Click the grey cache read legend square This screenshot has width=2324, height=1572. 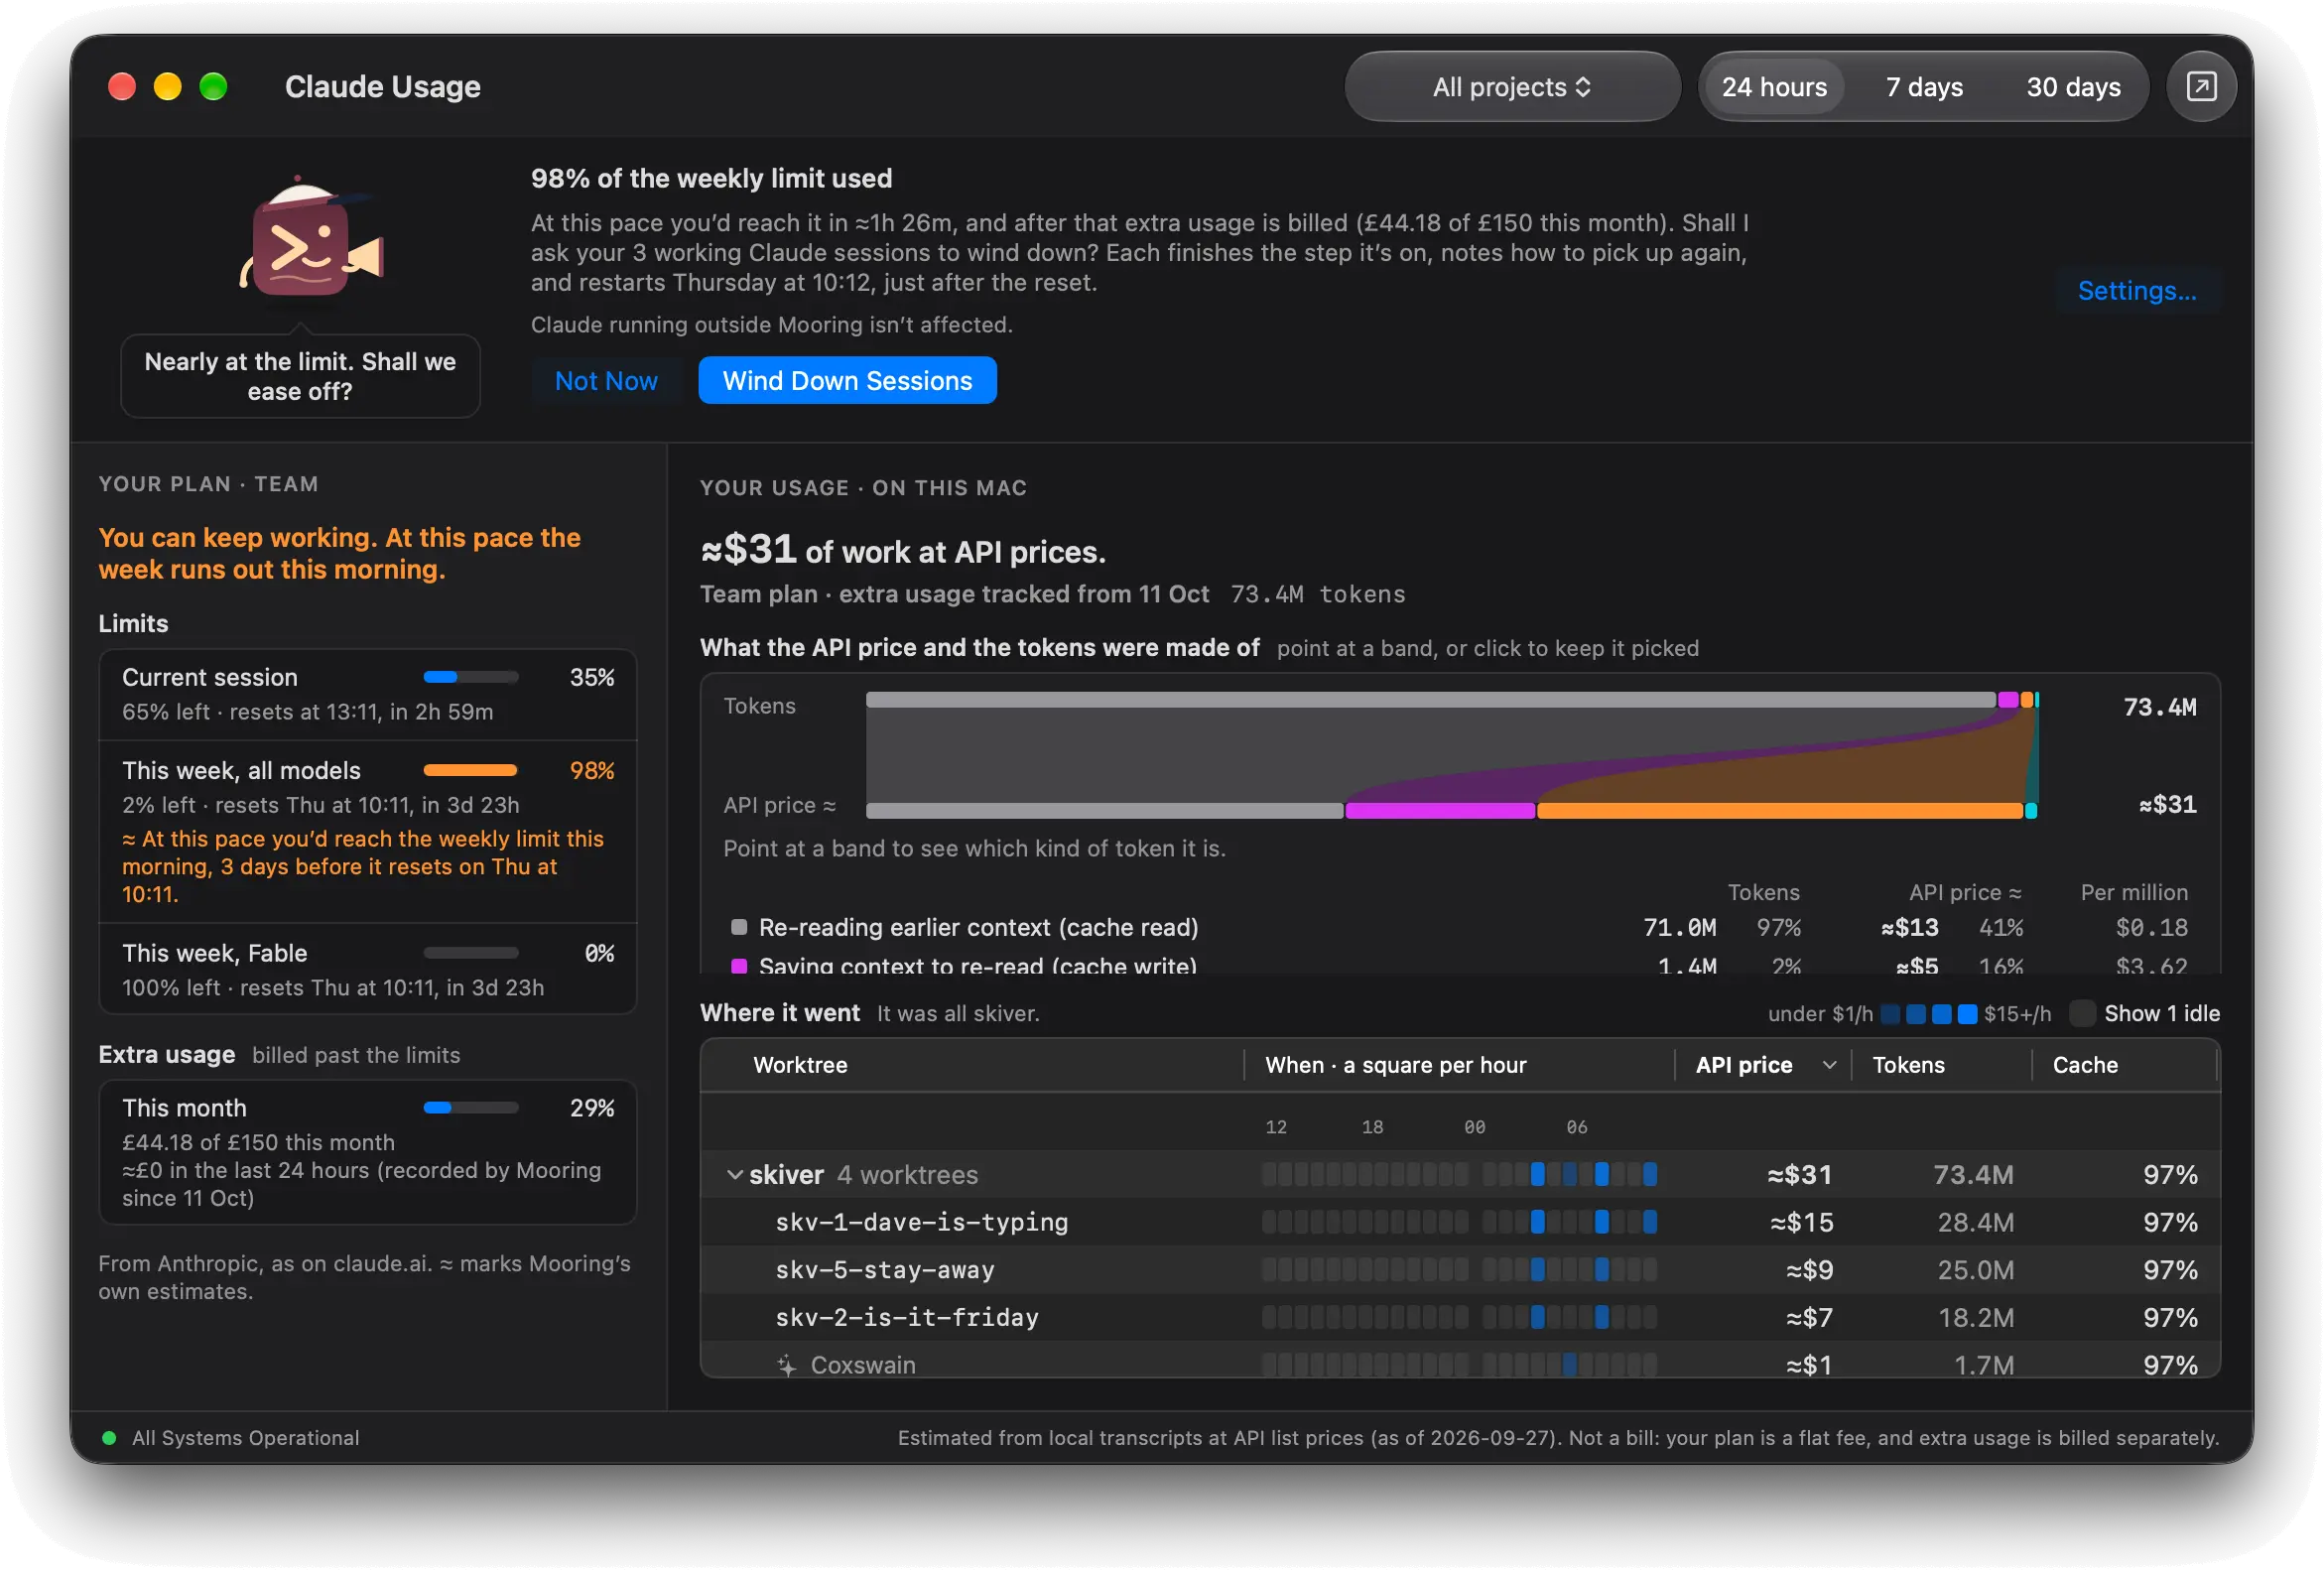739,927
